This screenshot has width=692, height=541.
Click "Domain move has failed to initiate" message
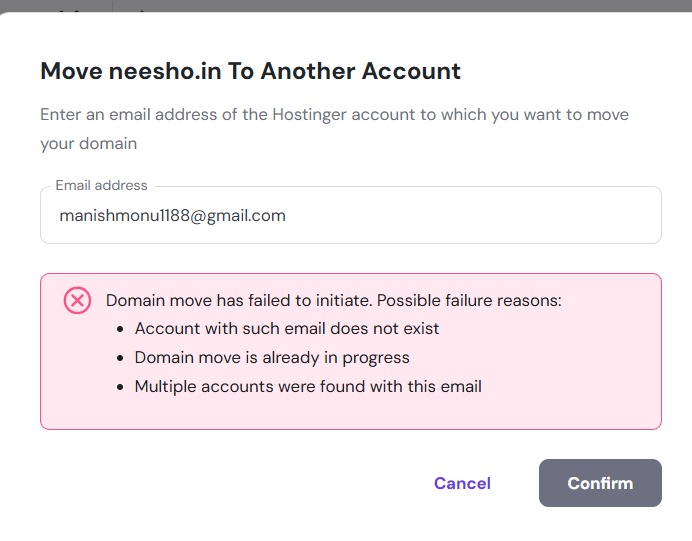[237, 300]
